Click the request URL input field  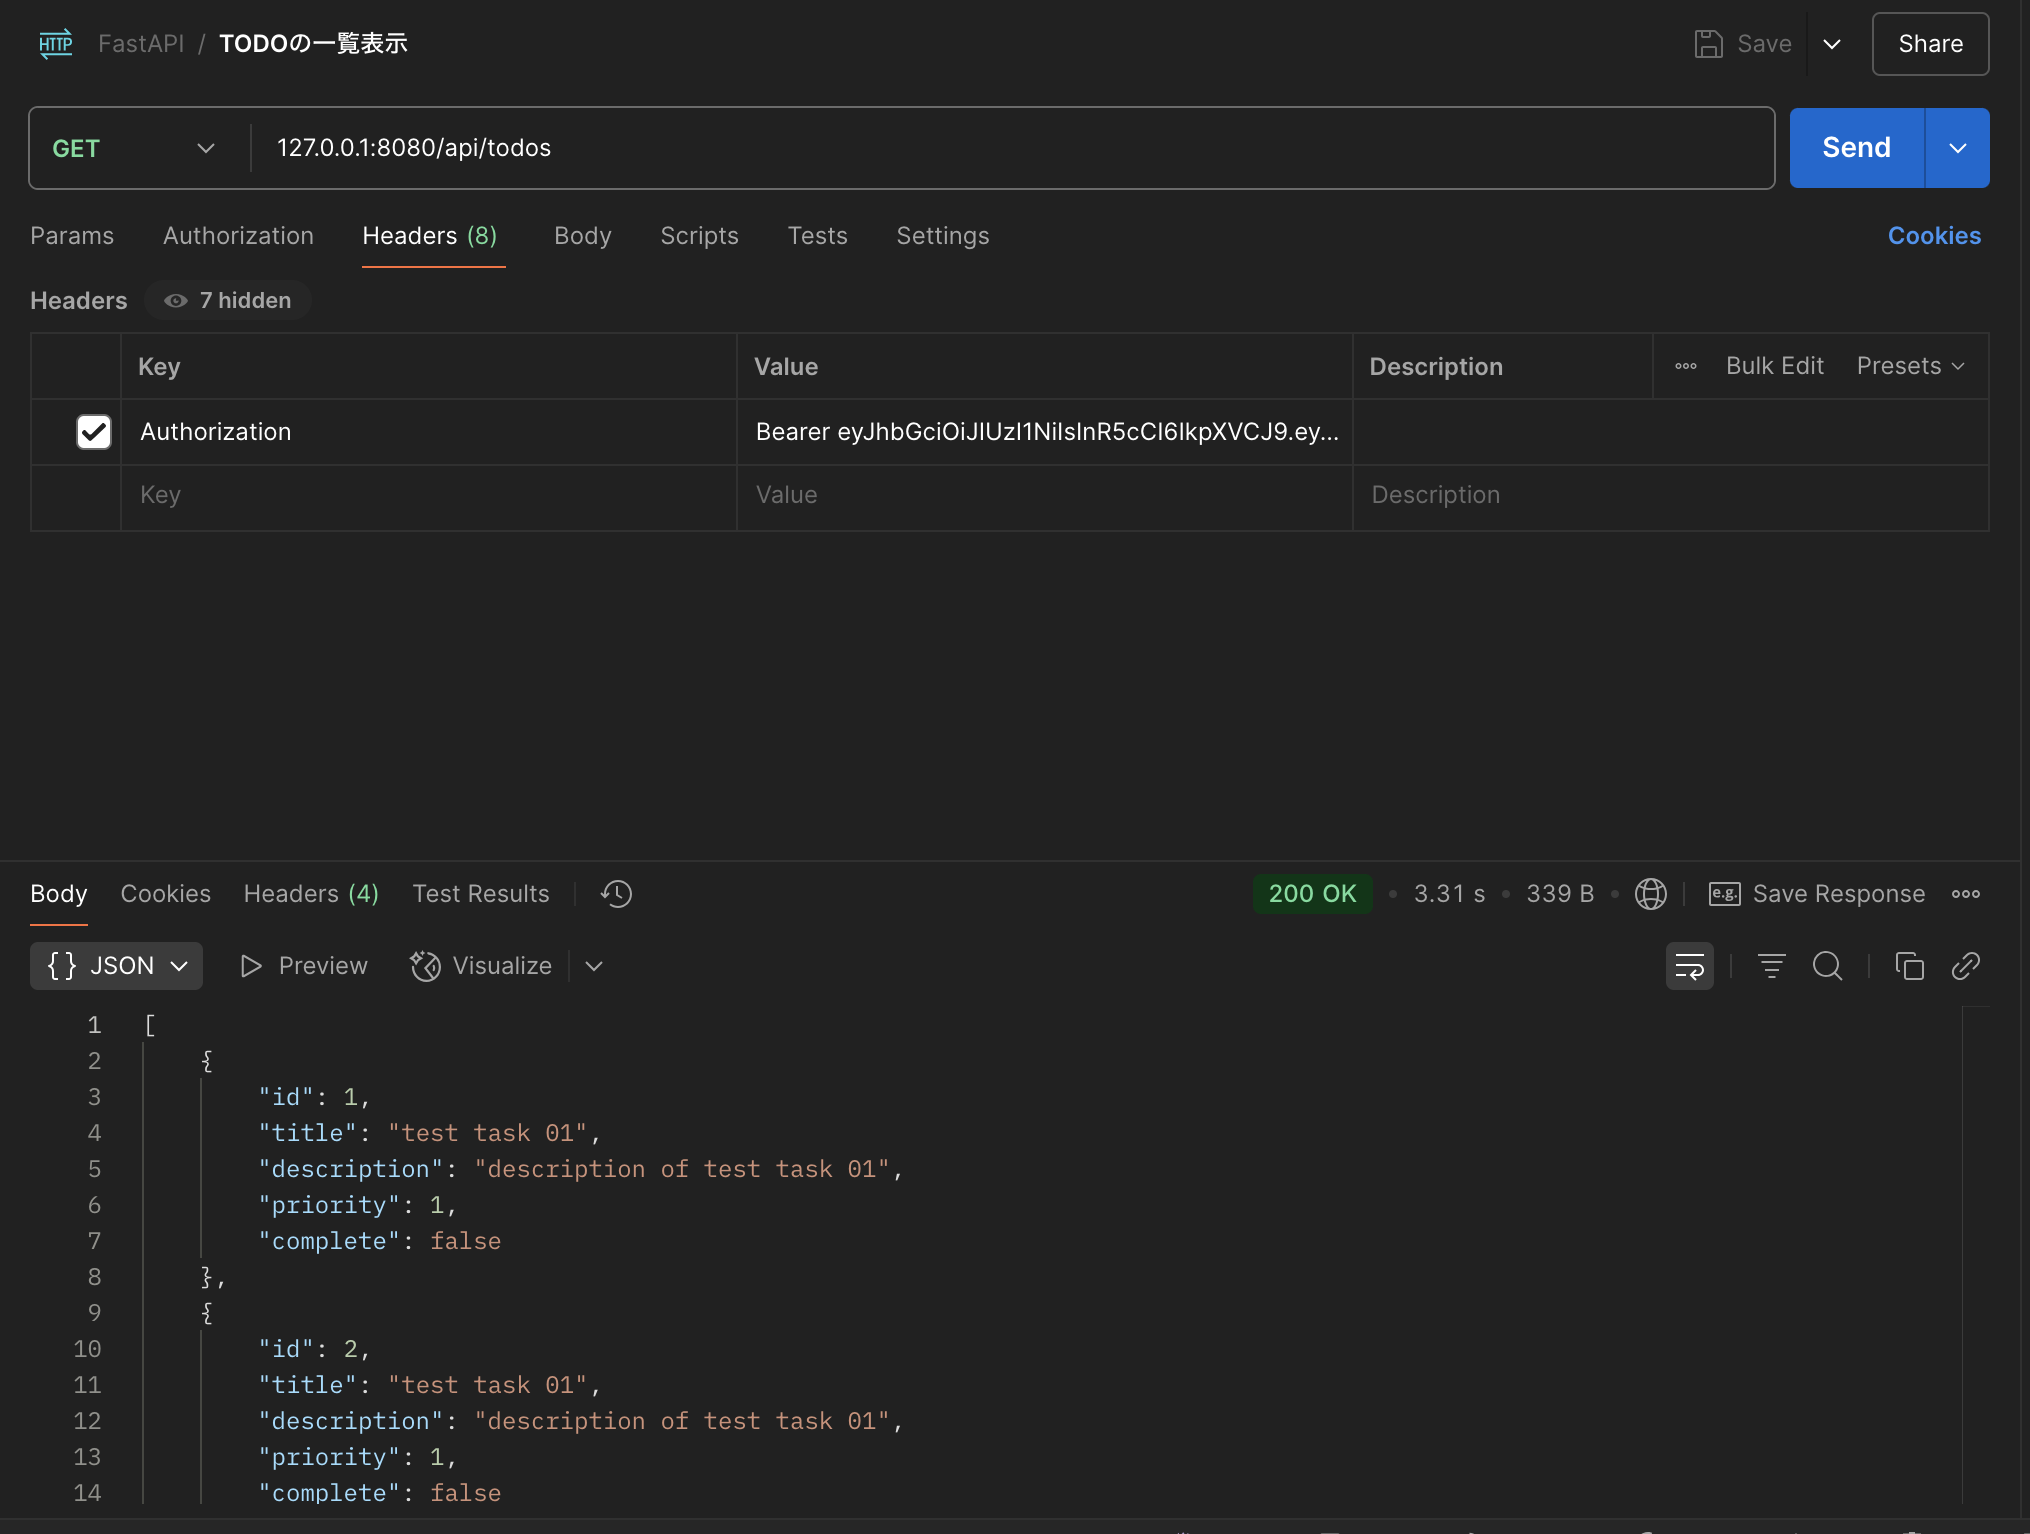[1010, 148]
